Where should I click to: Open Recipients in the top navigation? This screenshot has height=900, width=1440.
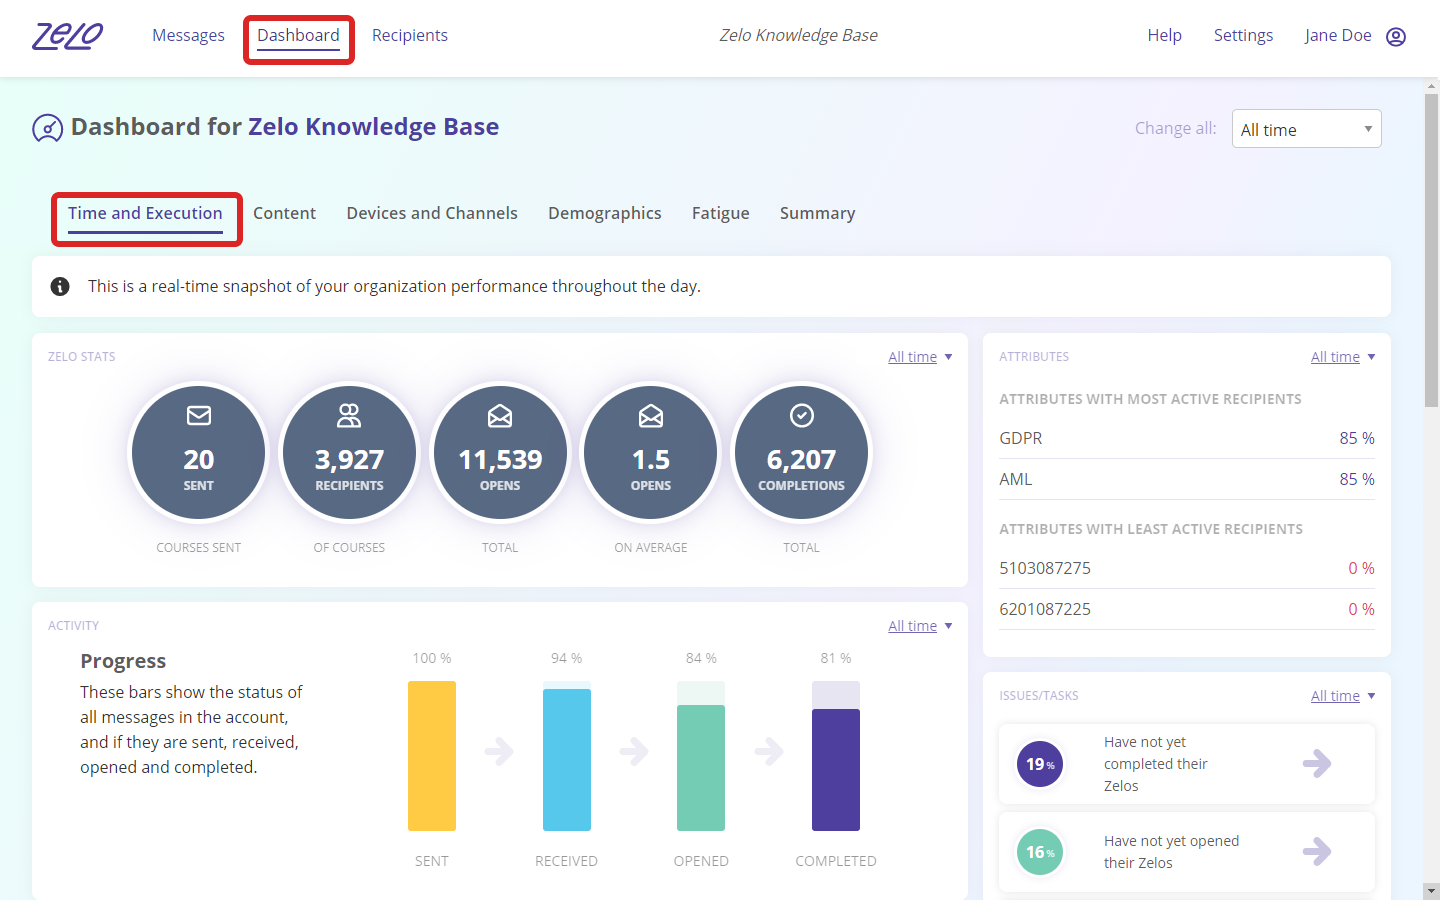click(410, 36)
